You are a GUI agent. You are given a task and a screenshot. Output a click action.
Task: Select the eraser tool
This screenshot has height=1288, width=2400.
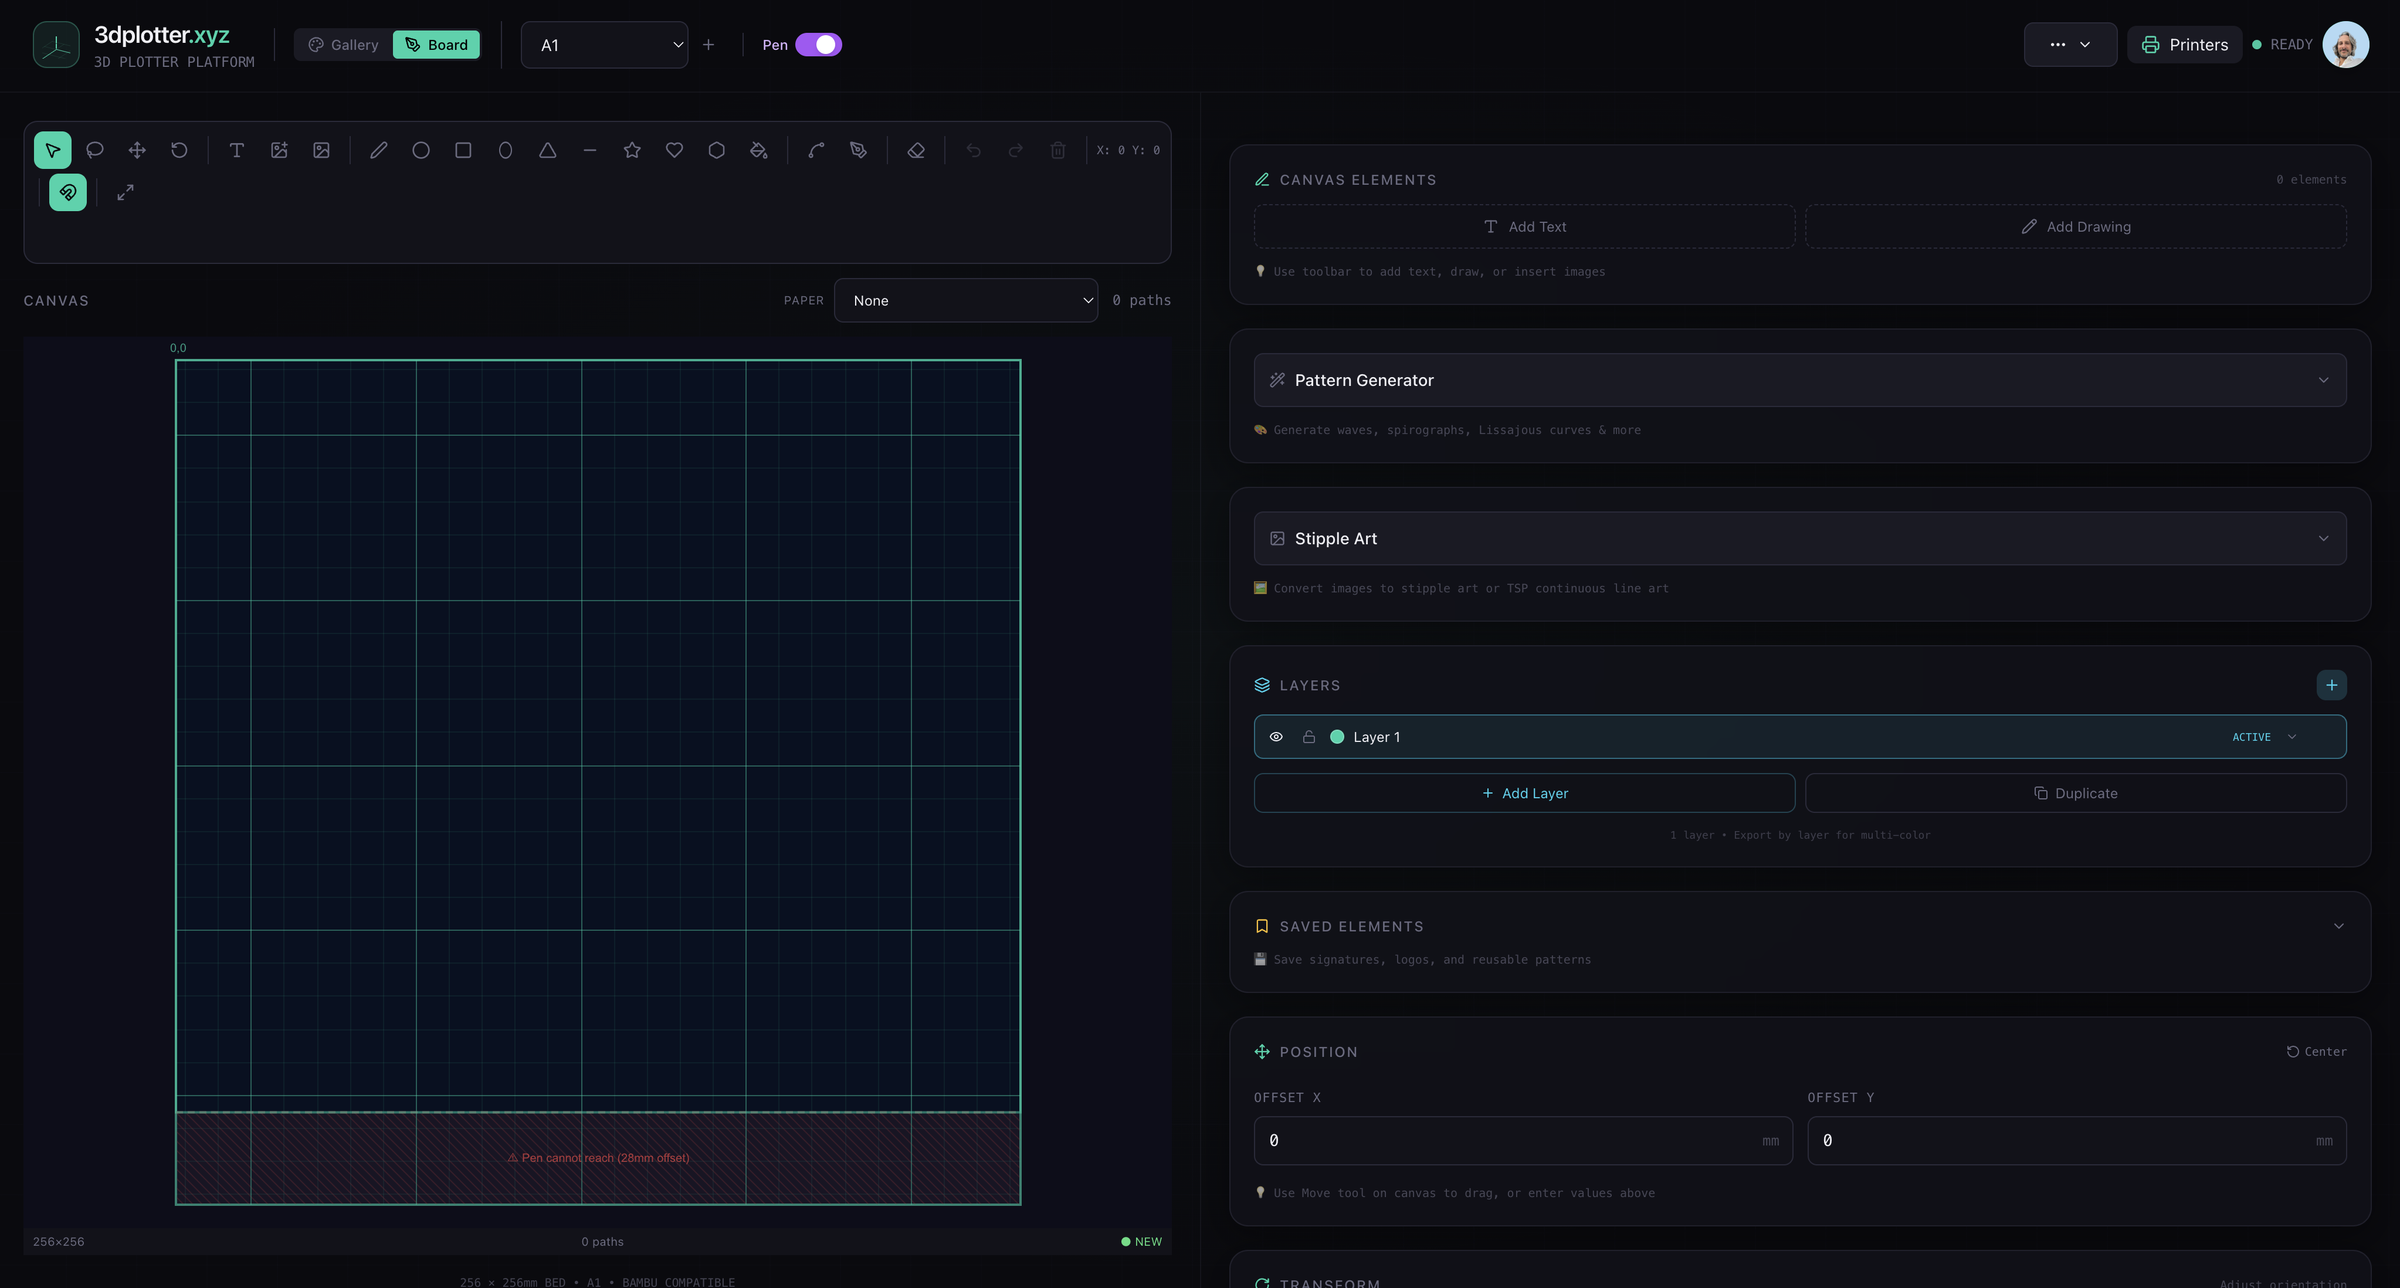916,150
